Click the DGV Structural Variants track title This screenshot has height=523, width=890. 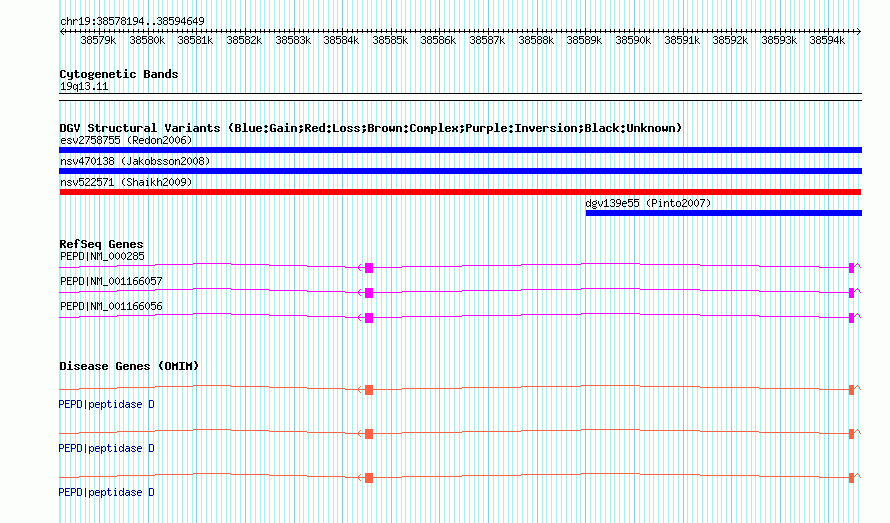point(370,128)
